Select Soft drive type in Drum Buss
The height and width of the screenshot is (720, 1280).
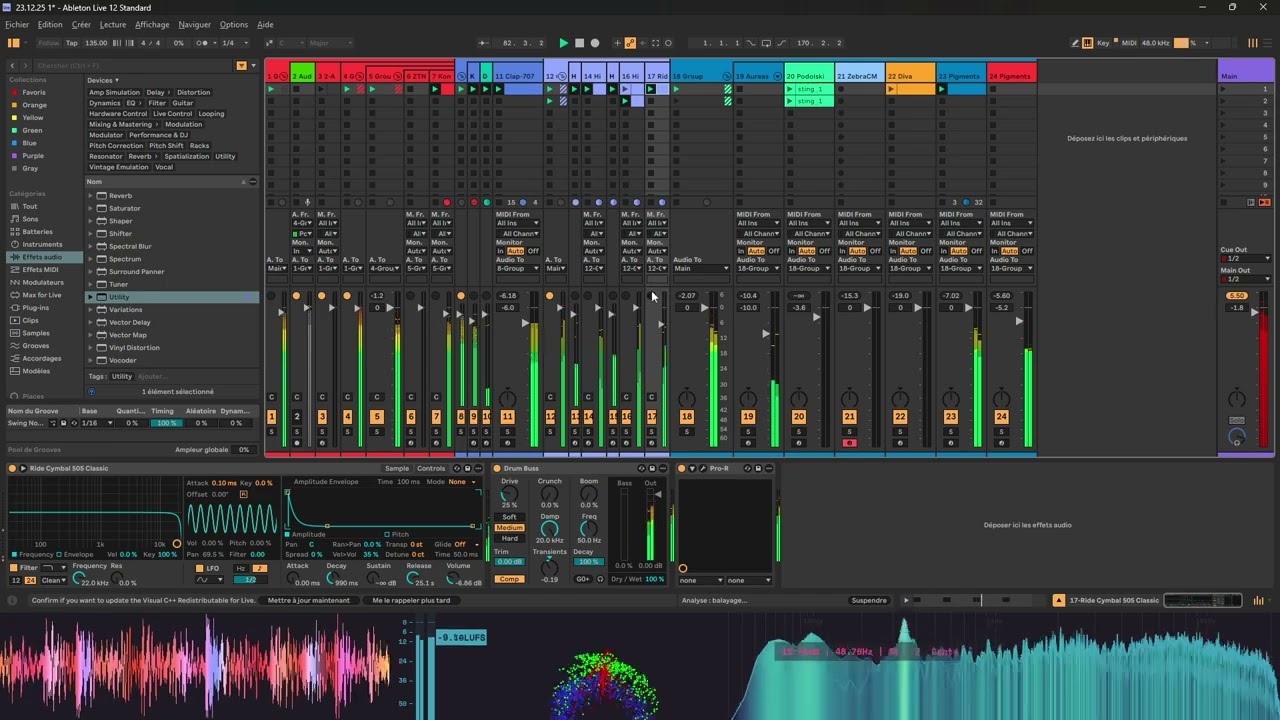coord(509,517)
